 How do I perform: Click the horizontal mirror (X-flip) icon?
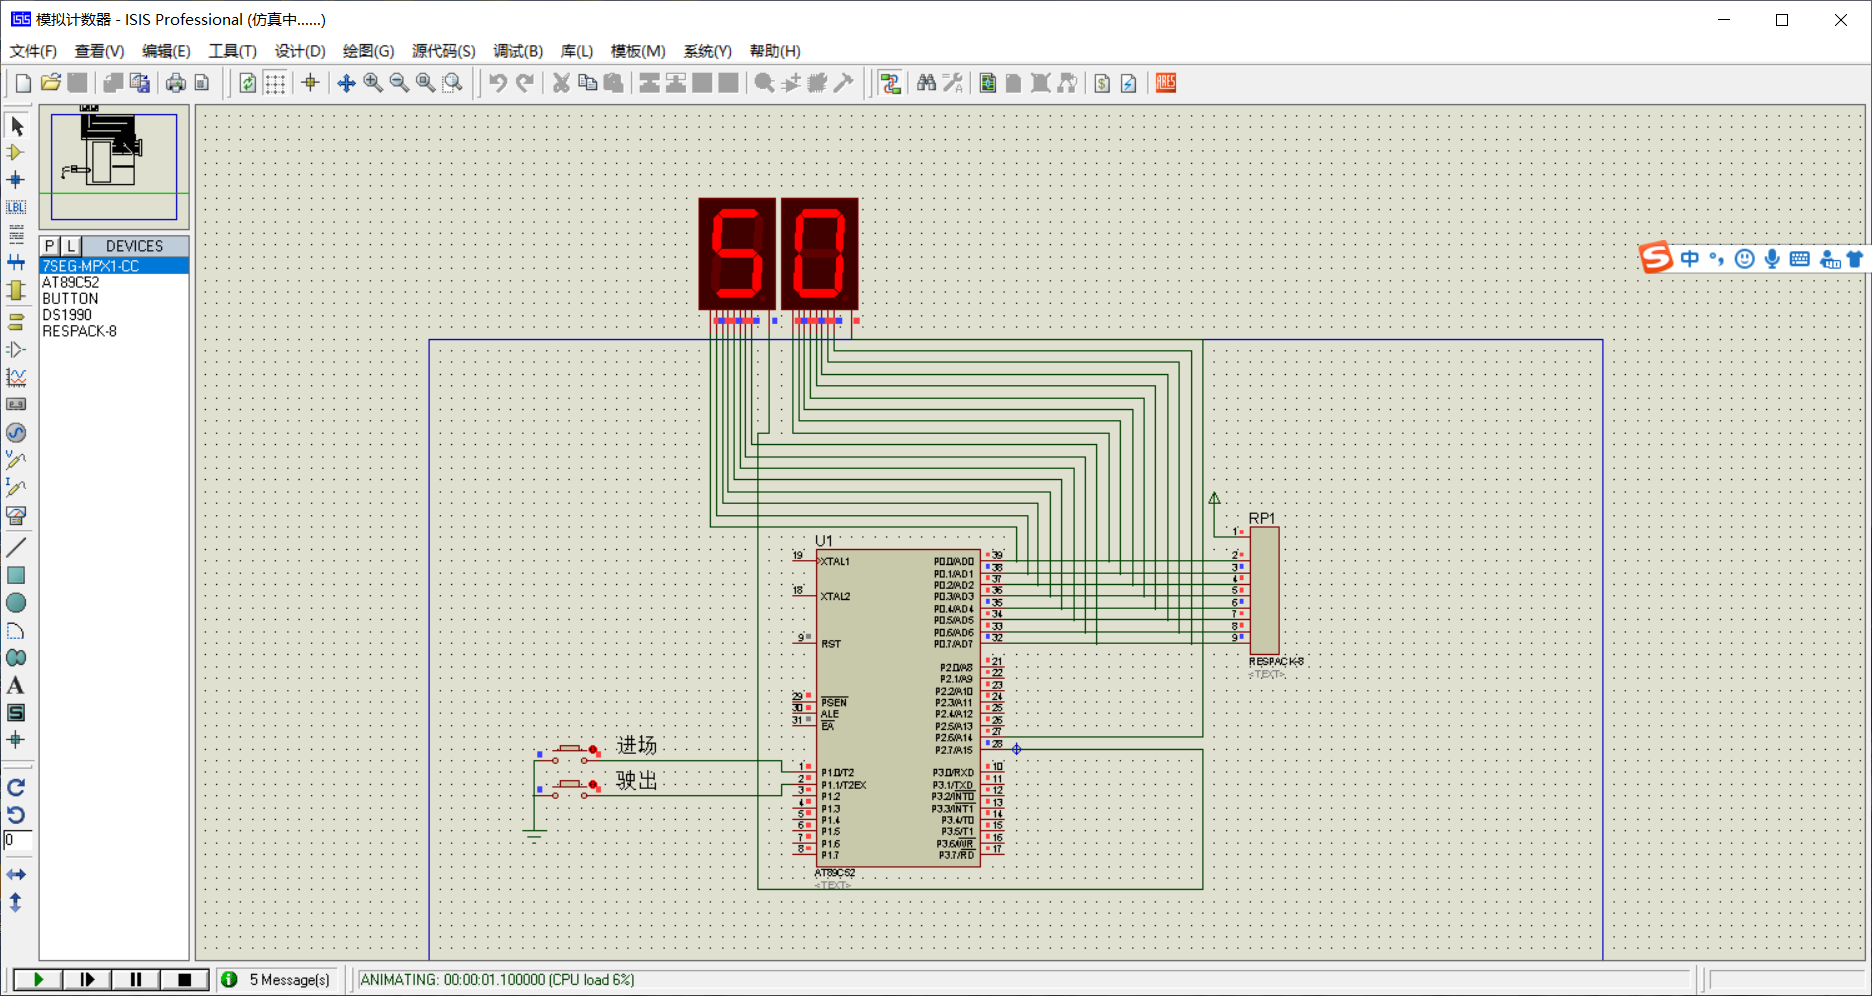pos(16,875)
